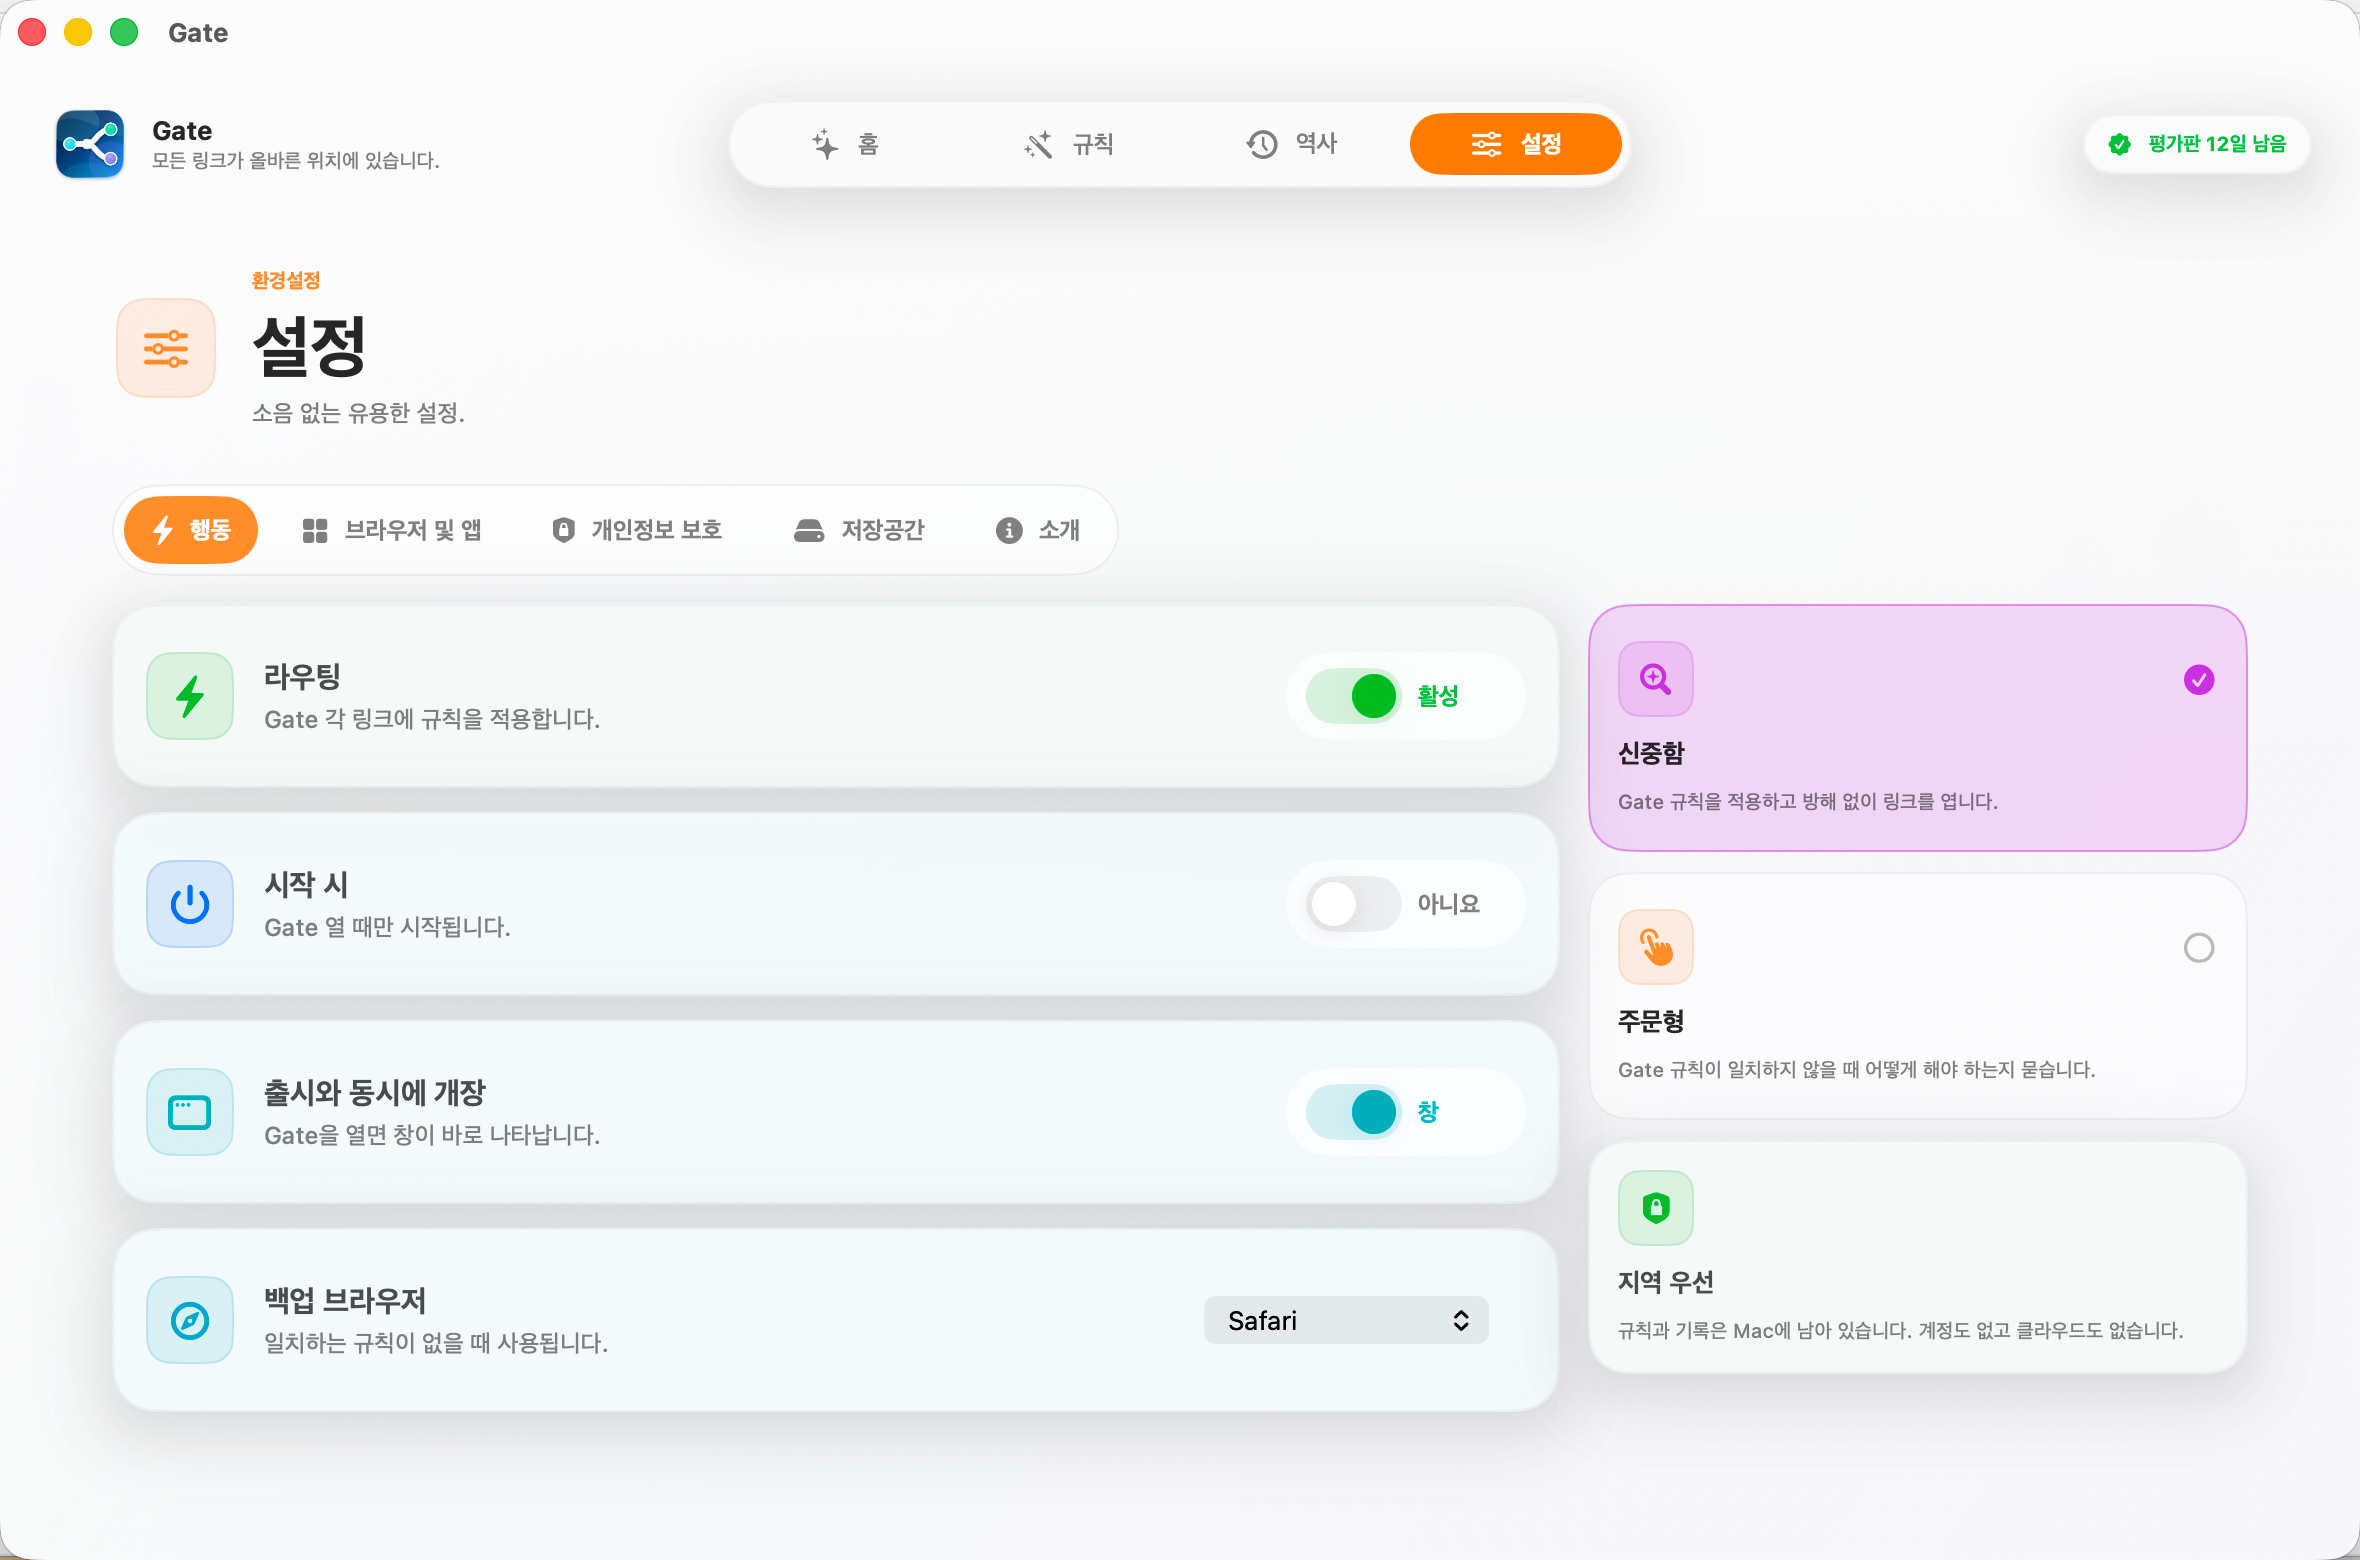
Task: Switch to the 규칙 tab
Action: click(1068, 144)
